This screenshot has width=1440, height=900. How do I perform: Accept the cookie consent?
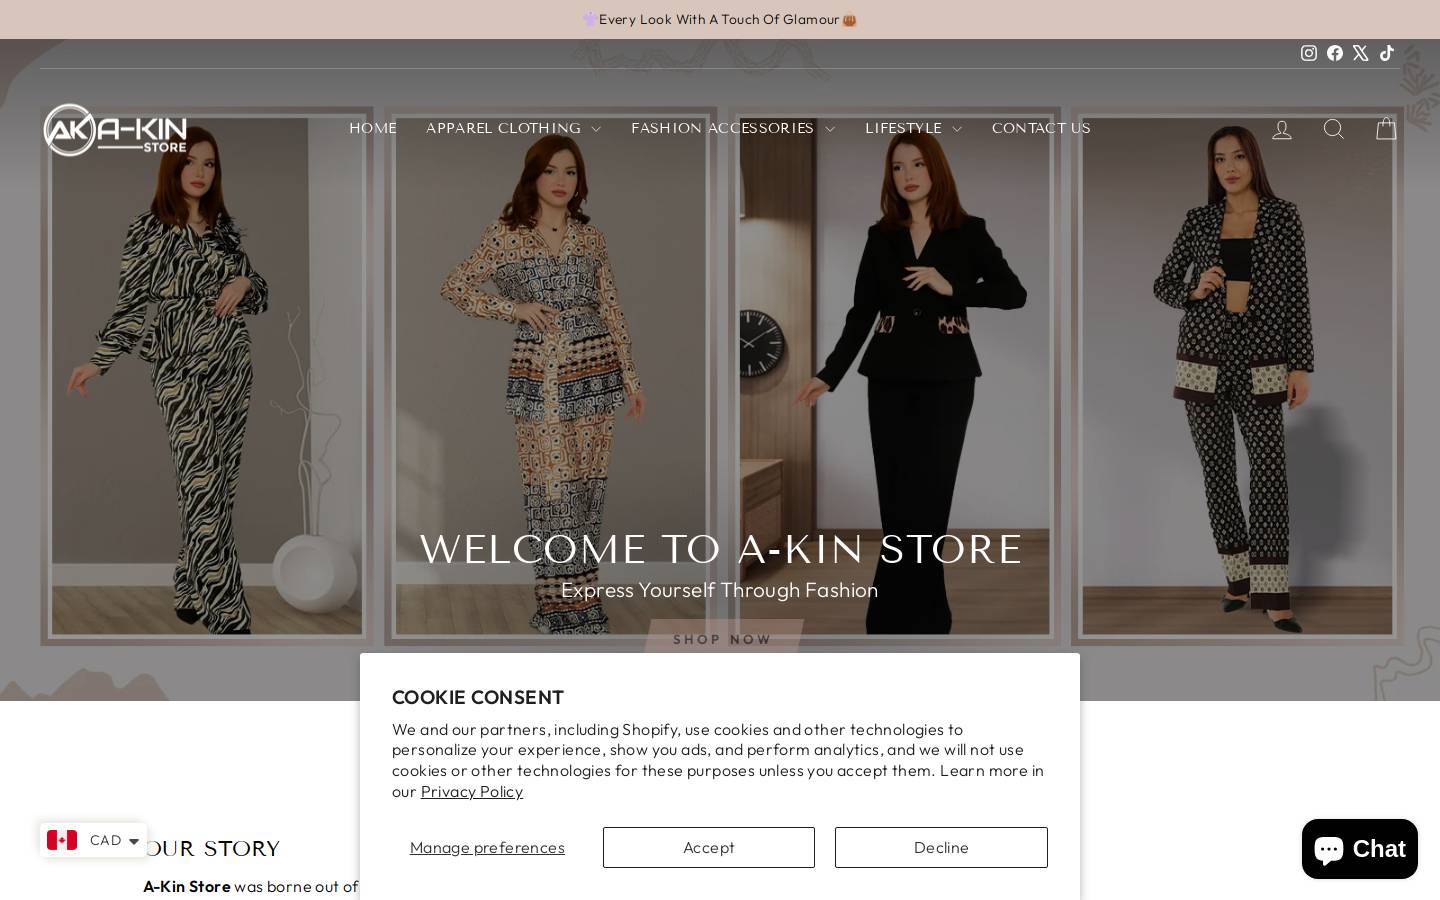[709, 847]
